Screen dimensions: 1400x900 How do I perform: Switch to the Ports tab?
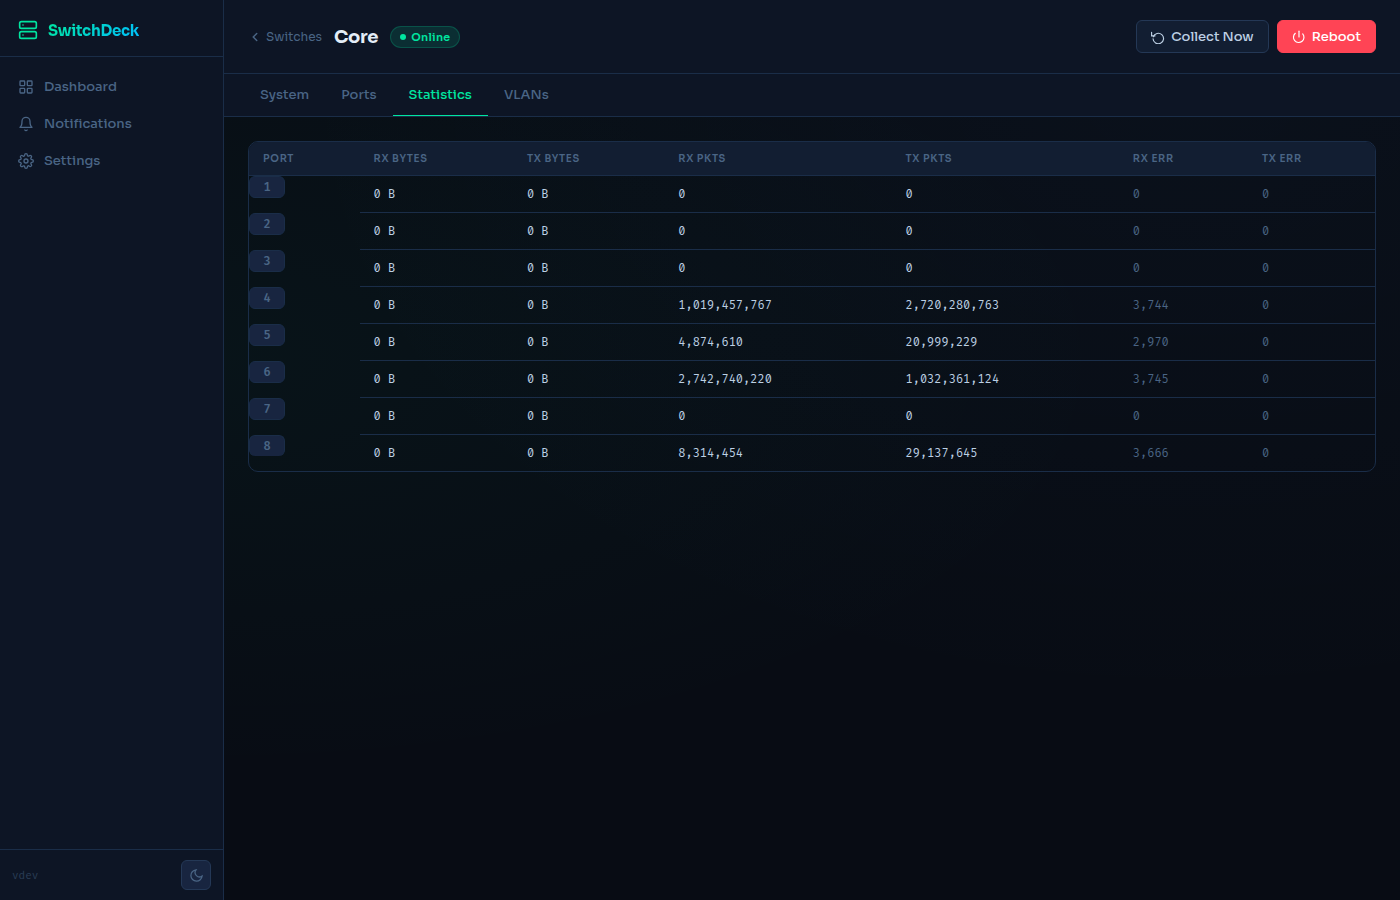(359, 95)
